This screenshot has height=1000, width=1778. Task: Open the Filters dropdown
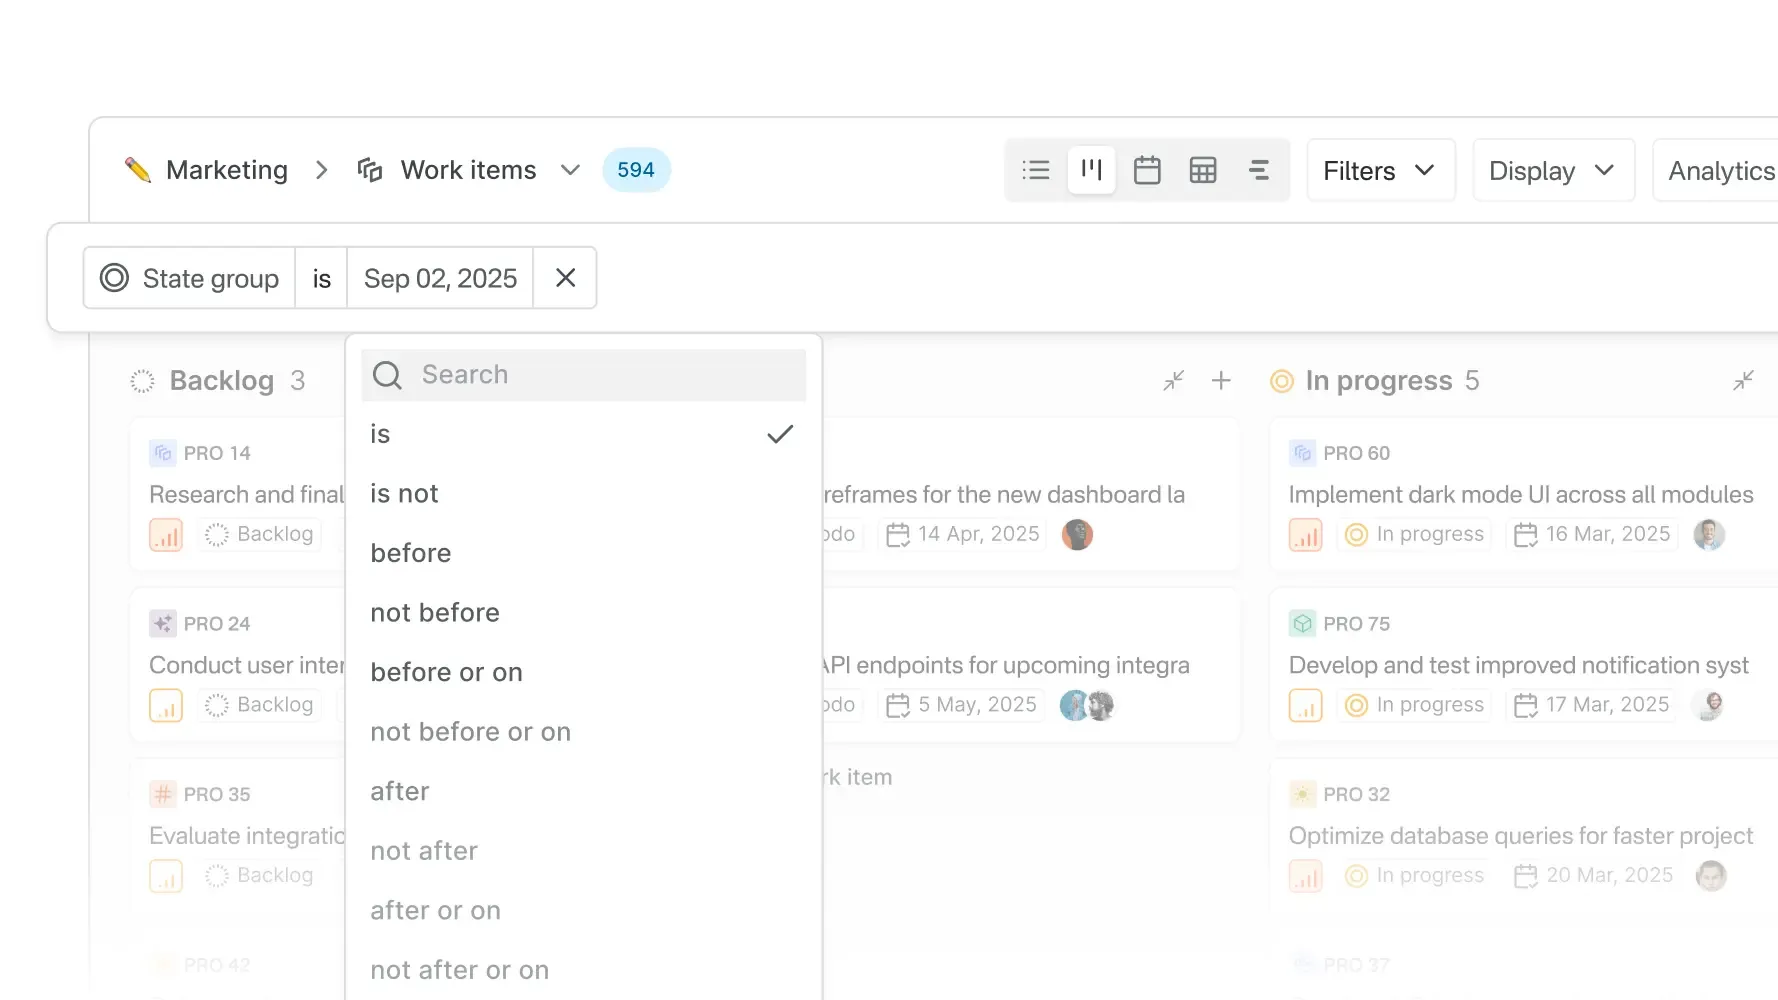1379,170
